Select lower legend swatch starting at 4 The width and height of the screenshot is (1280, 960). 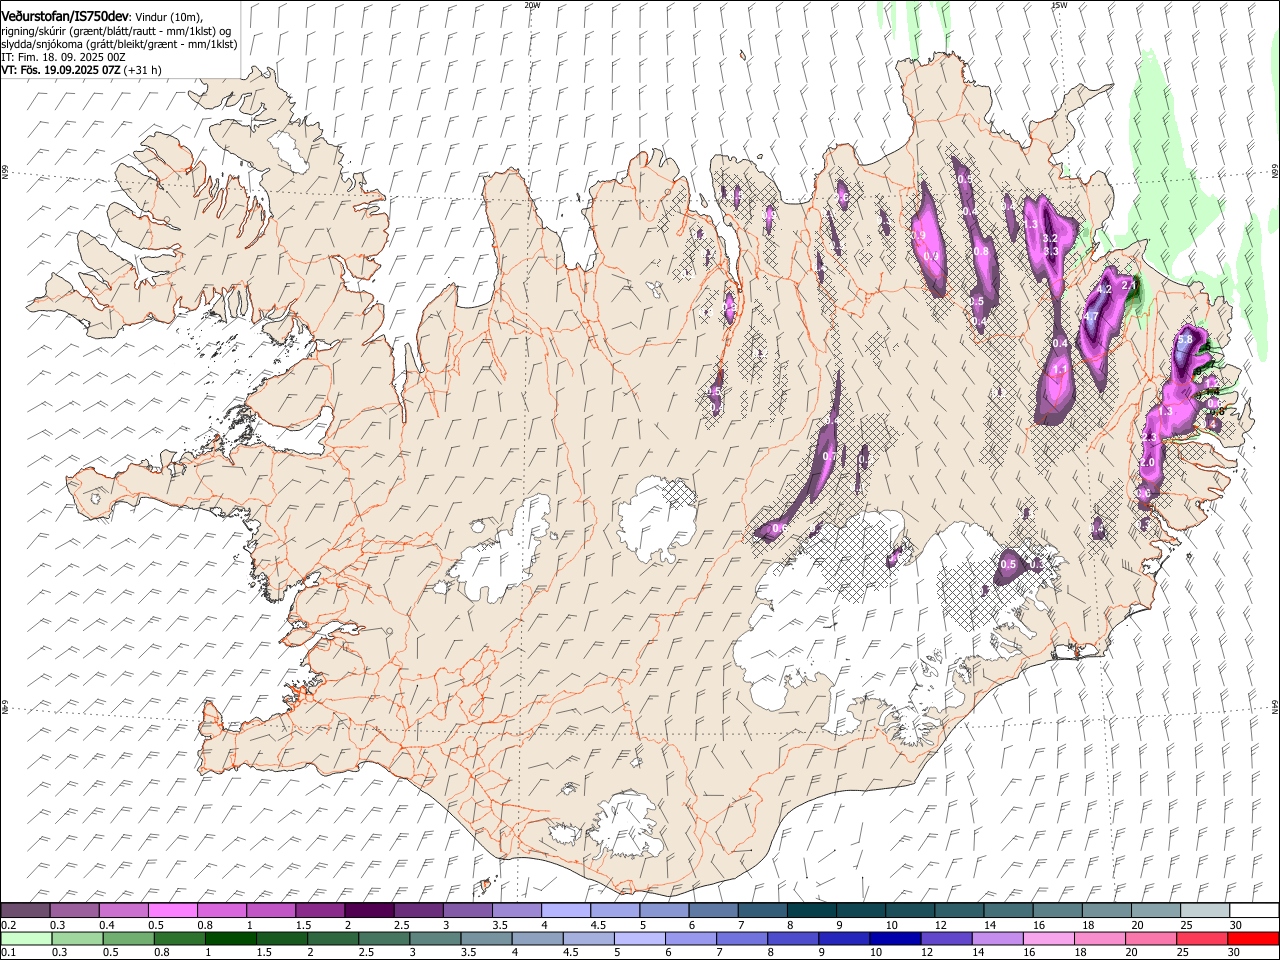537,939
